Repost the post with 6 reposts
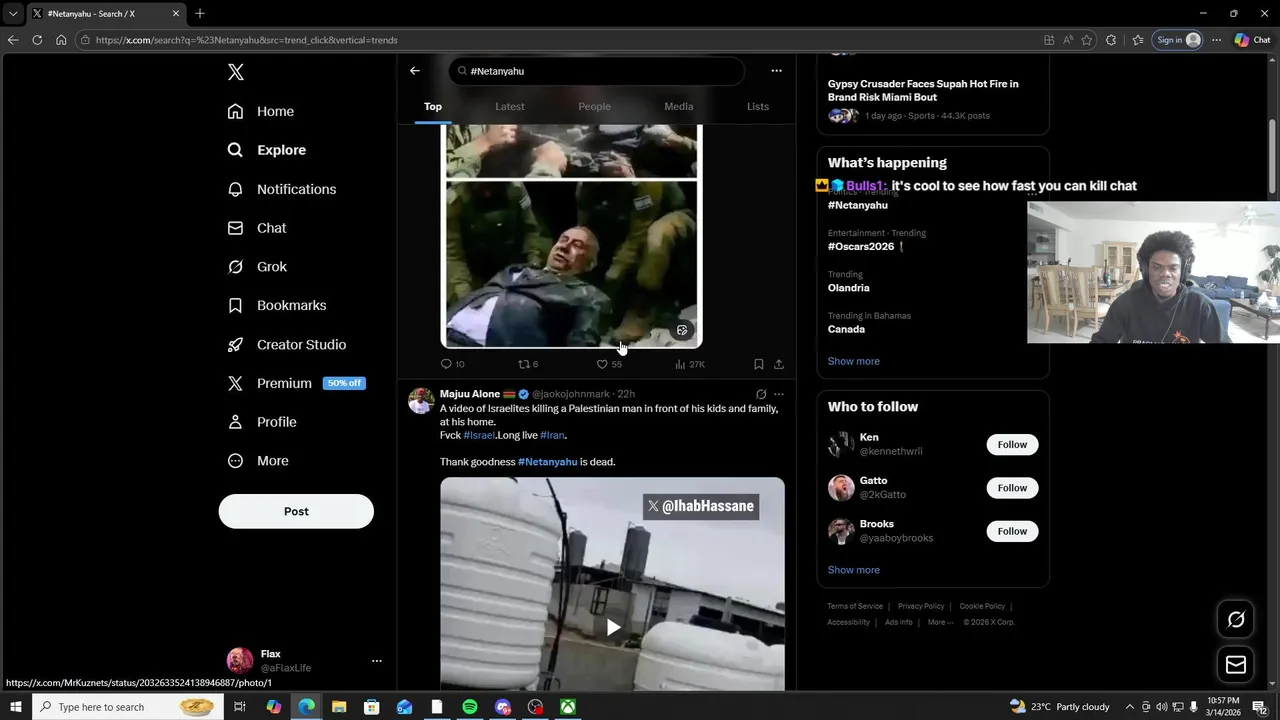 point(528,364)
